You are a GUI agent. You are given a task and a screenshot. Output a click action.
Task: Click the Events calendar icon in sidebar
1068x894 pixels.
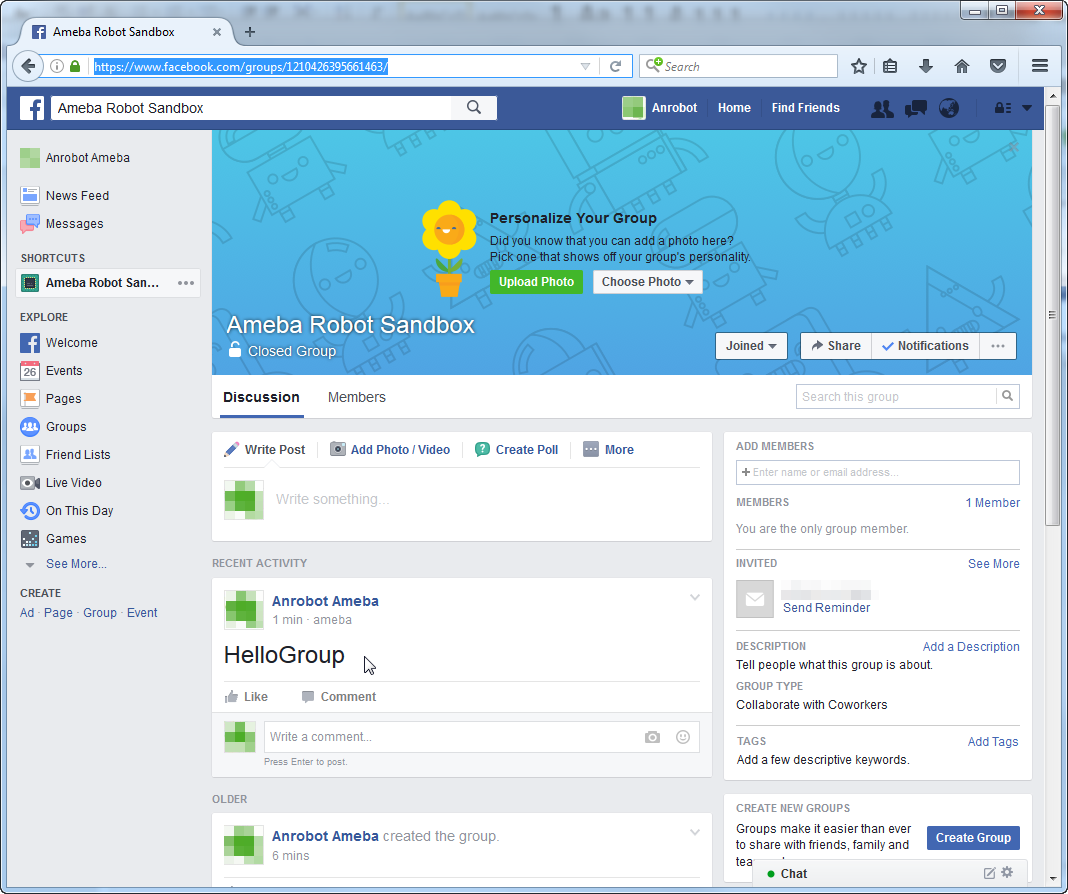click(29, 371)
